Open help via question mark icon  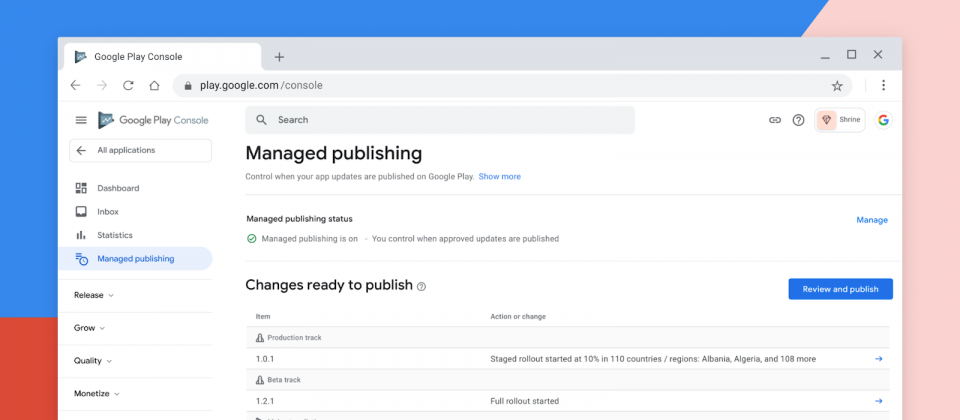click(798, 120)
